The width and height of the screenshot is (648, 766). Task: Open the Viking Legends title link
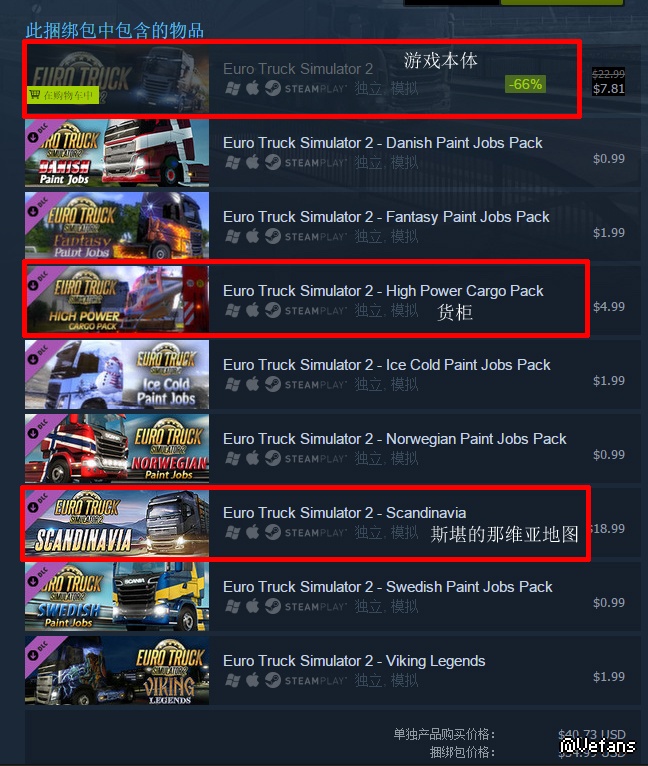pos(354,661)
